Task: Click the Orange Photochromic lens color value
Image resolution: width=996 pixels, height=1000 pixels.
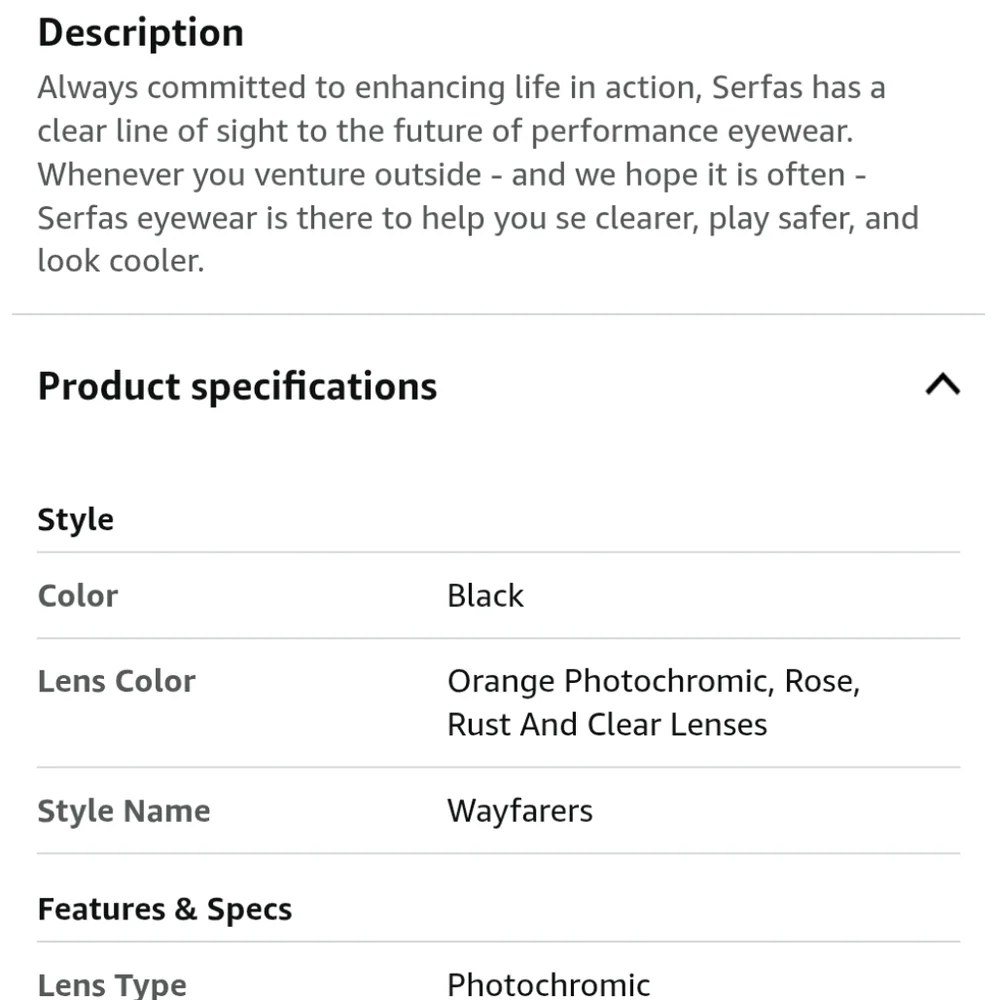Action: pyautogui.click(x=654, y=703)
